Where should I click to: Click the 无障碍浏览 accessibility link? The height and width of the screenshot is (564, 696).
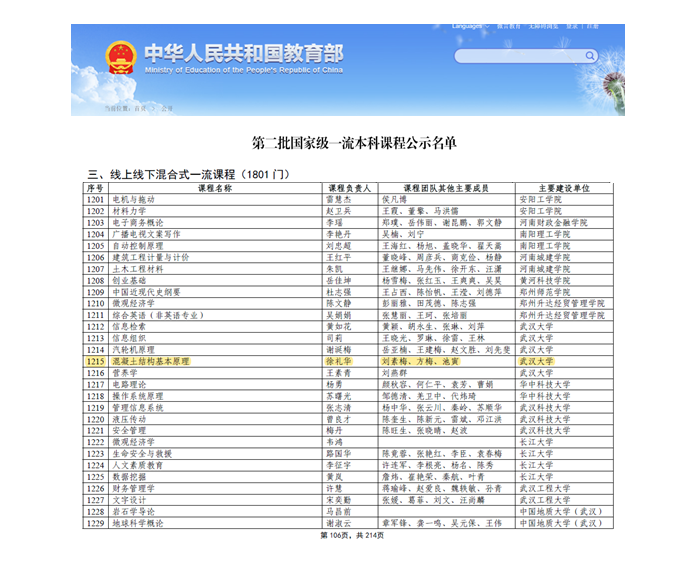point(543,24)
